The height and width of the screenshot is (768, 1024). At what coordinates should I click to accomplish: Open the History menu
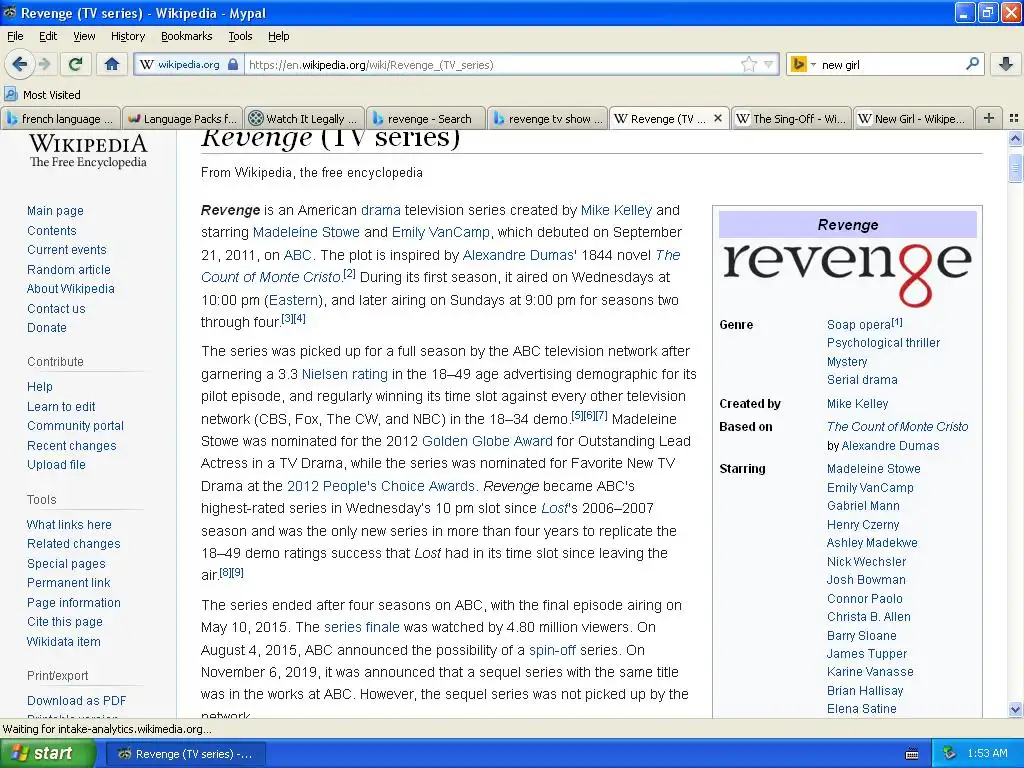127,36
